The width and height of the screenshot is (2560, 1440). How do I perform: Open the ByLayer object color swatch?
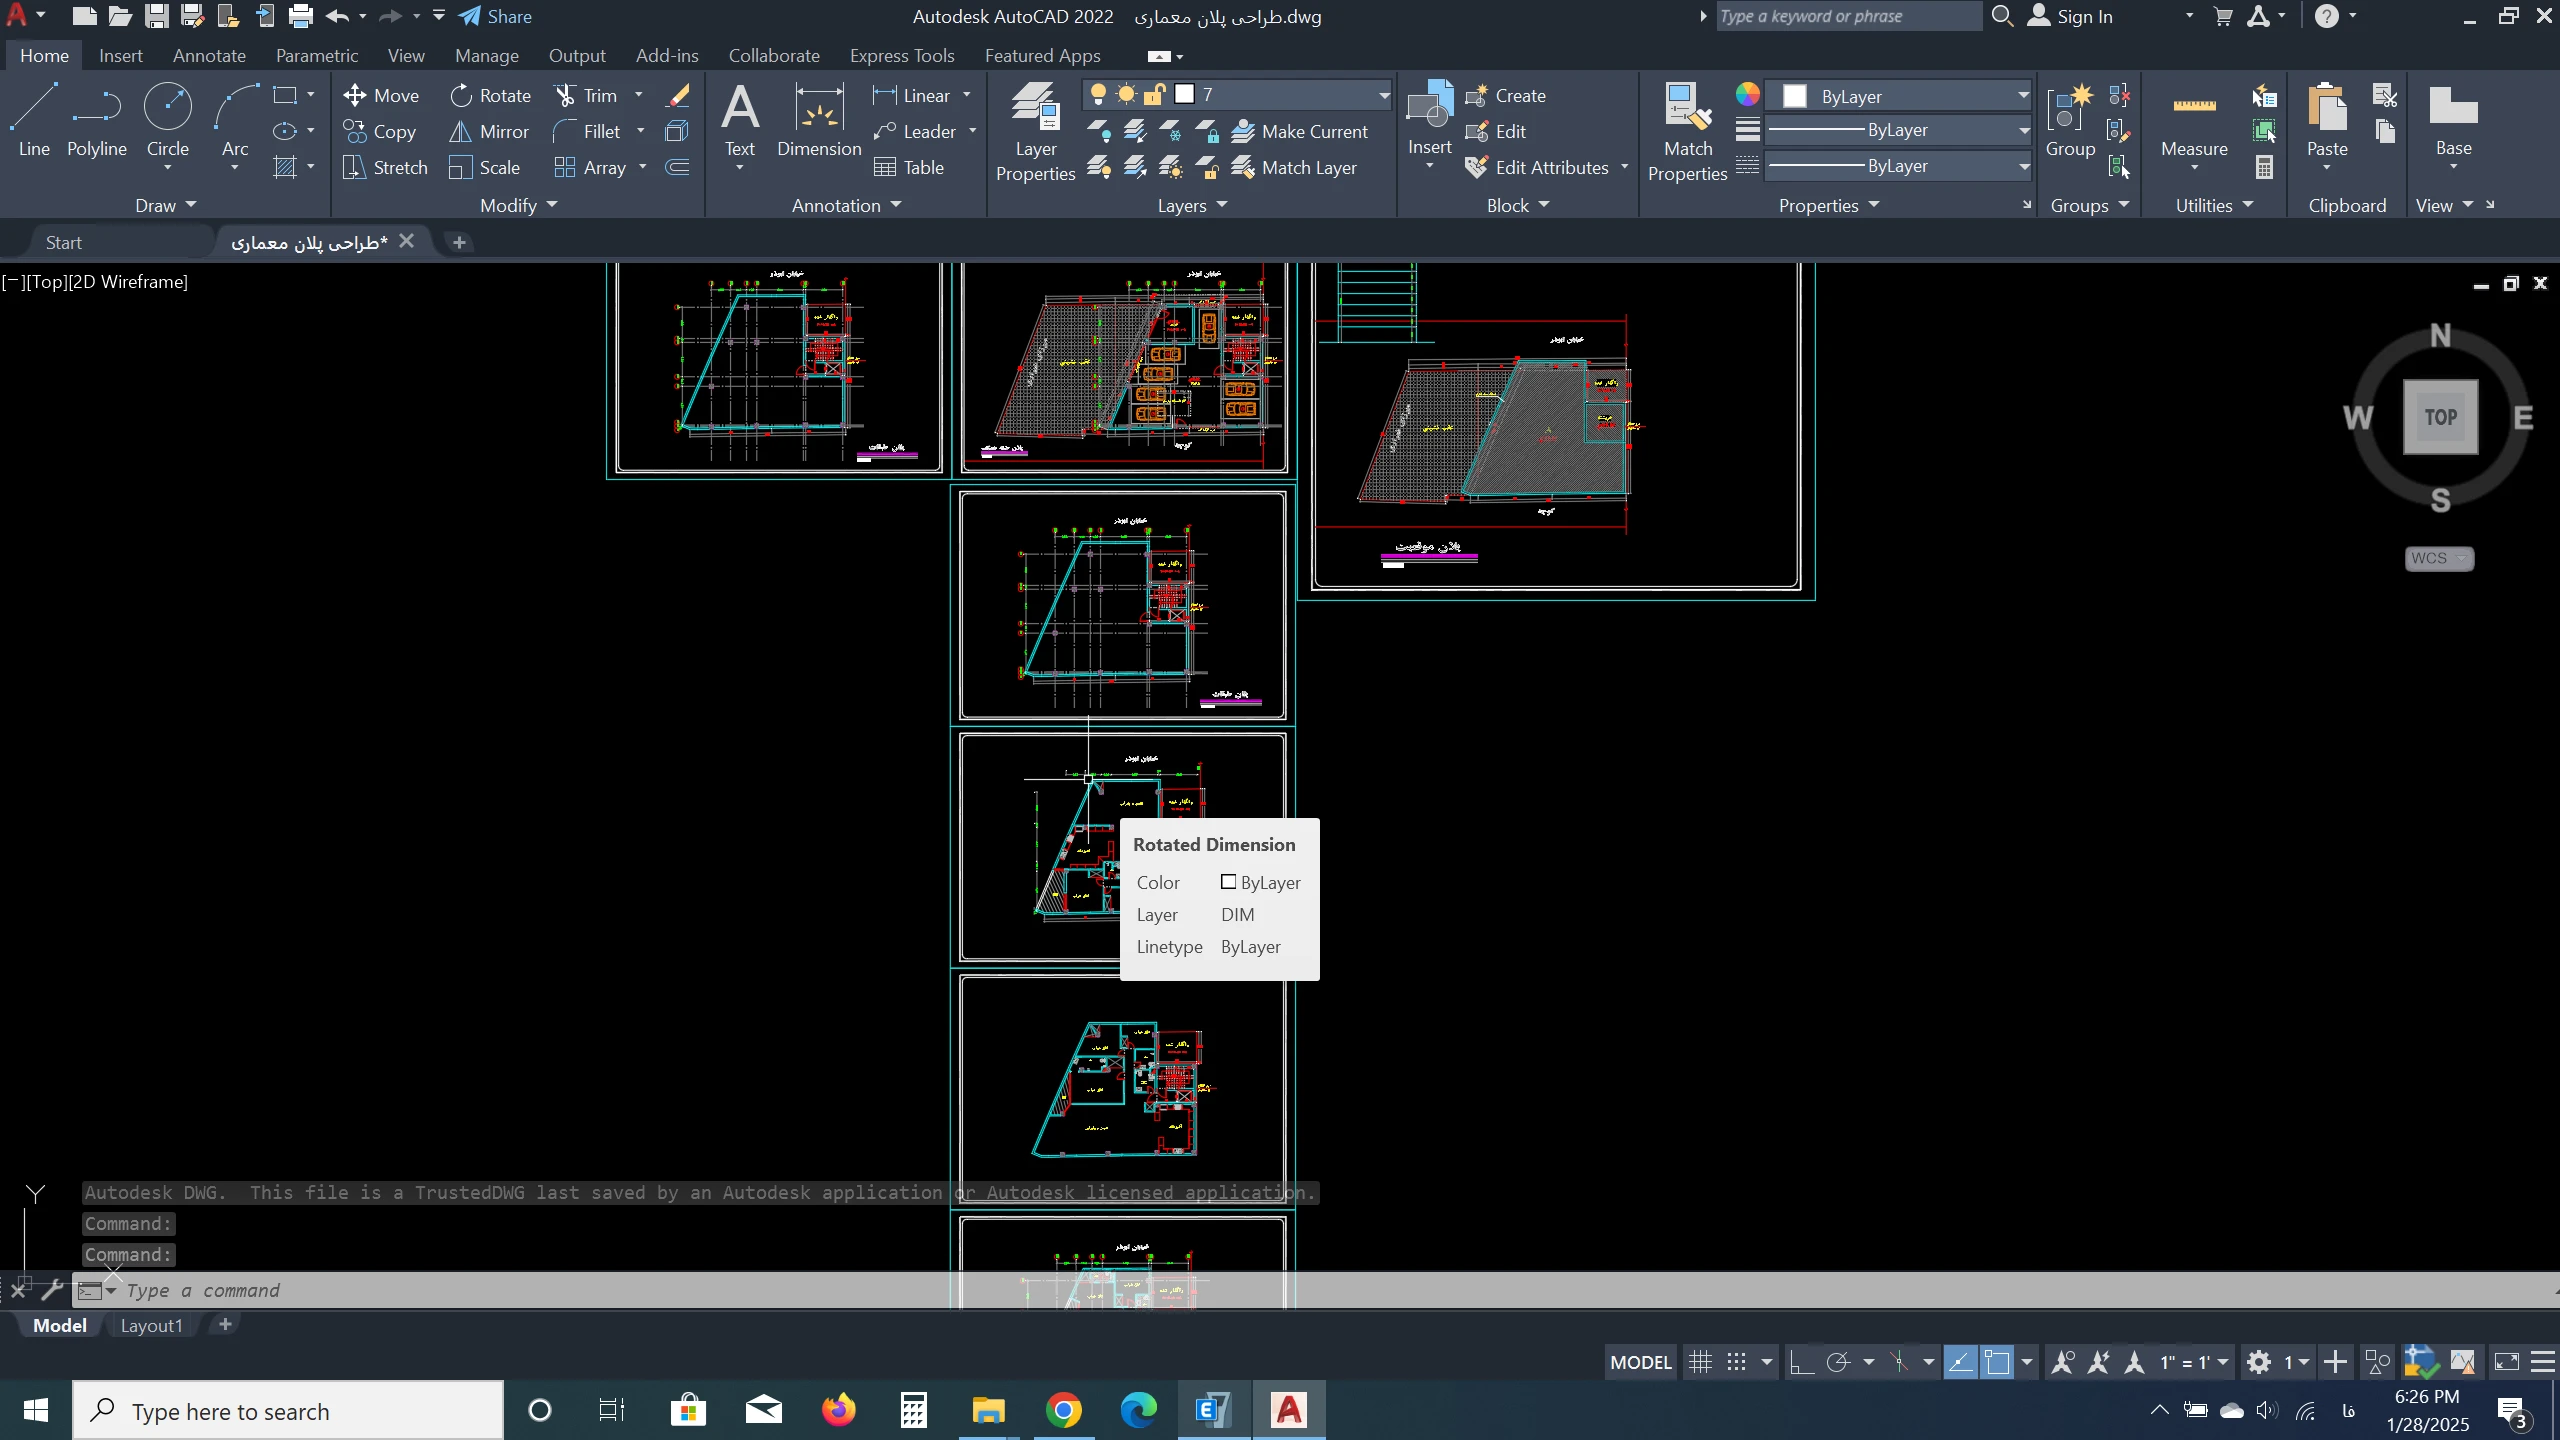click(1795, 96)
